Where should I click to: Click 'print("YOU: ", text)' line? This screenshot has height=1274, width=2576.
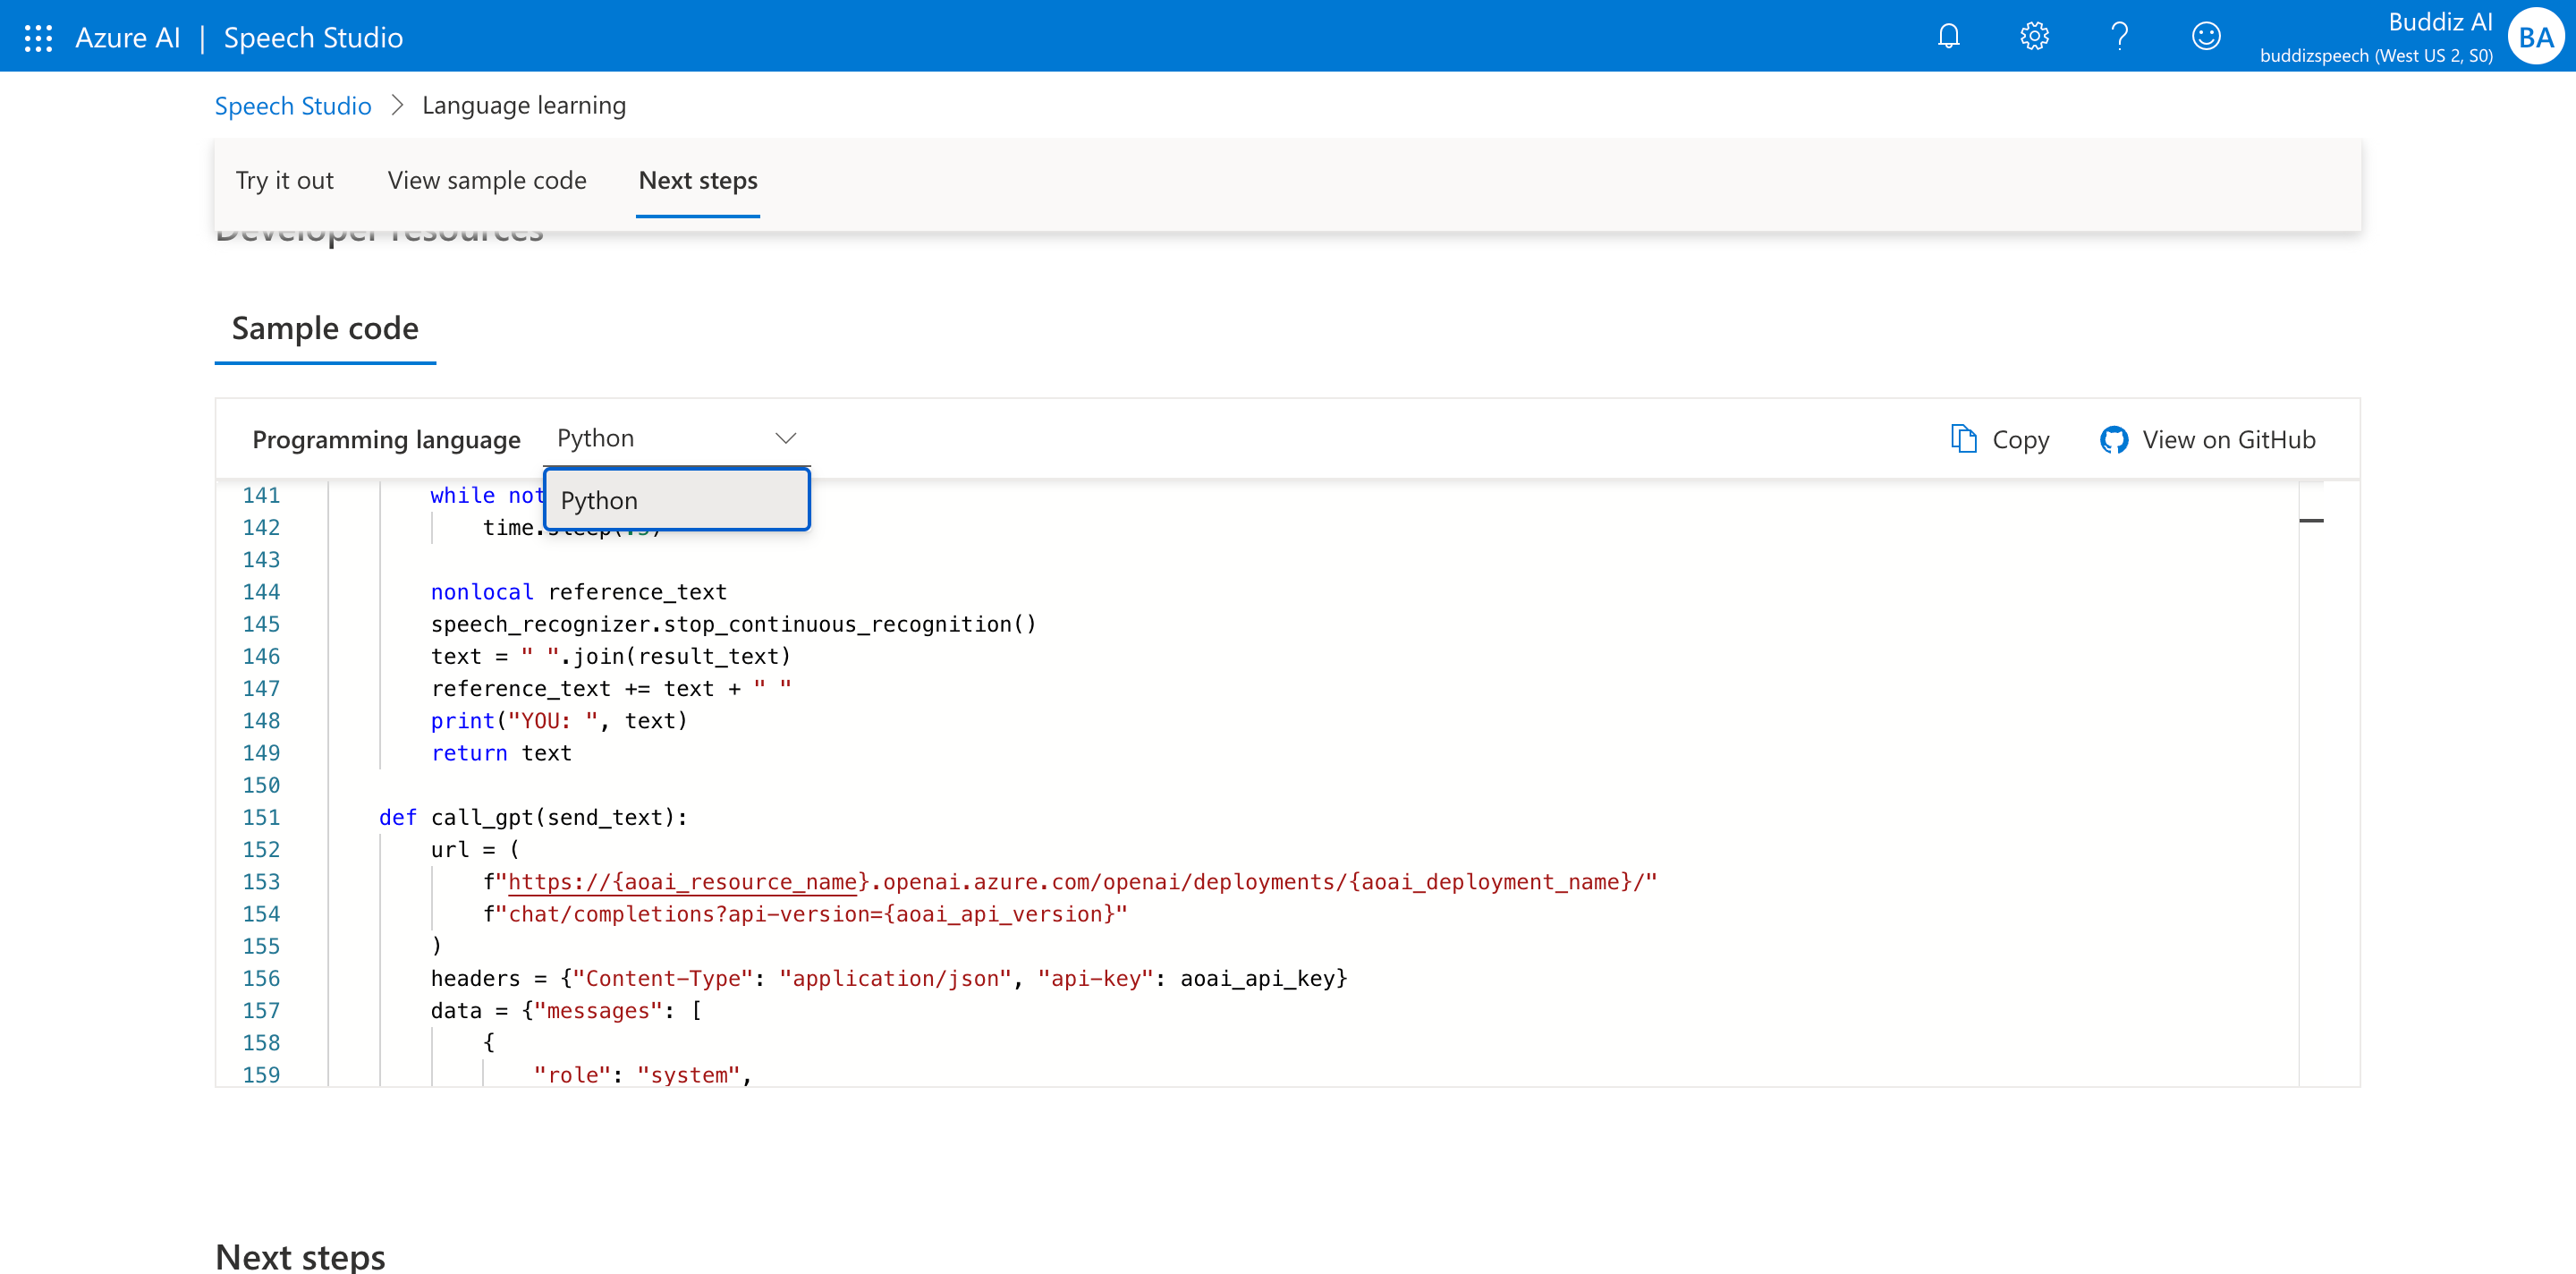click(x=559, y=720)
